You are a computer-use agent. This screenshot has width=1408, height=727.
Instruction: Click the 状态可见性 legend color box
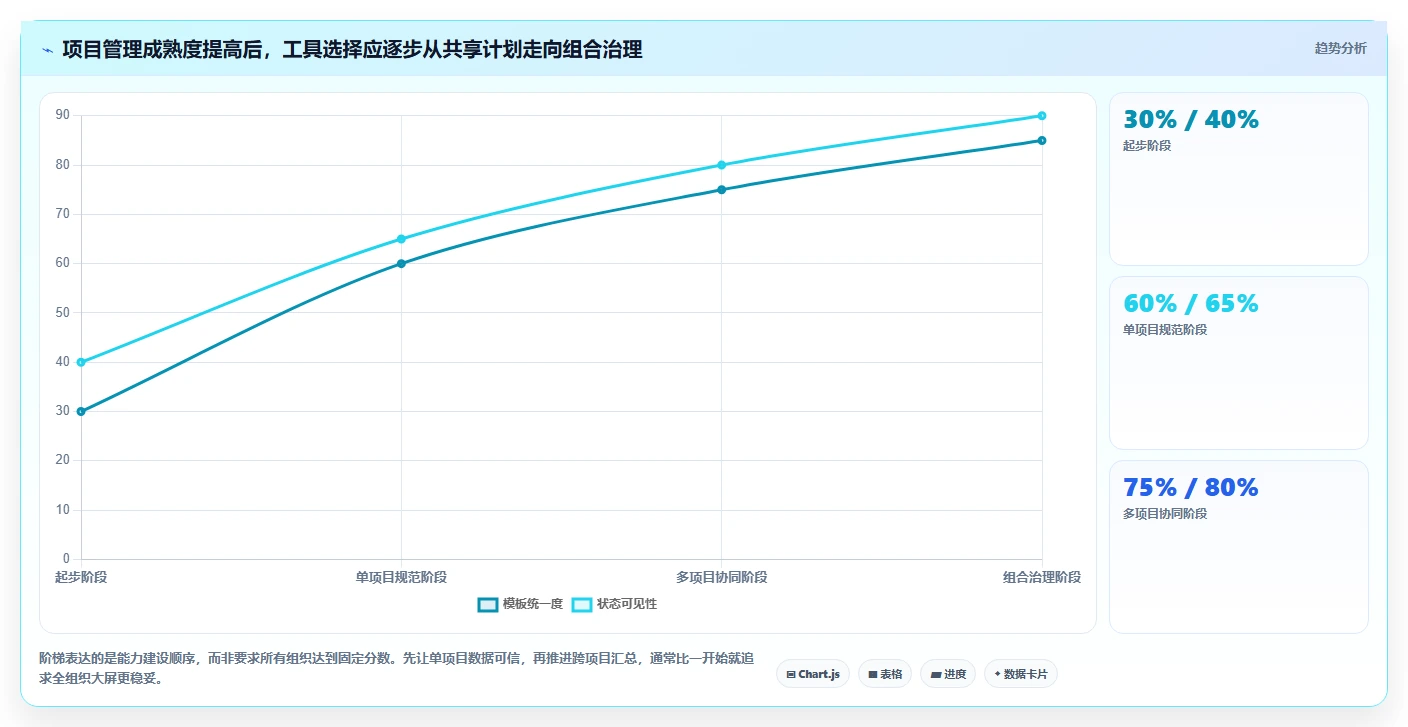[x=582, y=604]
